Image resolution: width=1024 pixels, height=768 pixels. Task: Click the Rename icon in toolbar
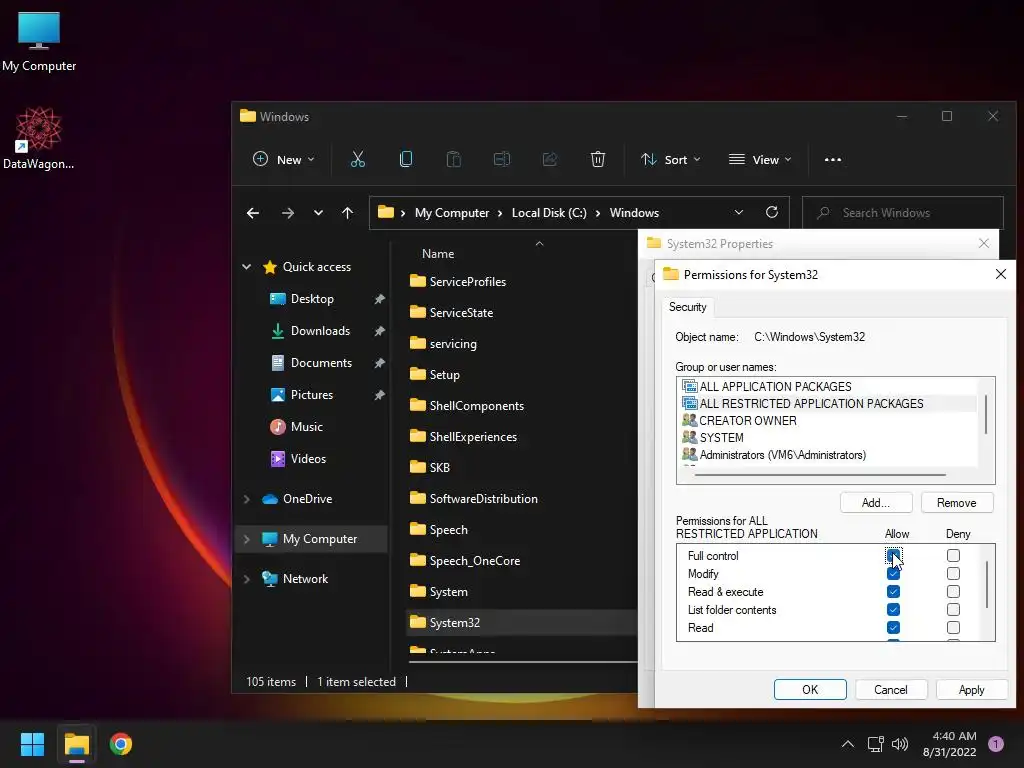(502, 159)
